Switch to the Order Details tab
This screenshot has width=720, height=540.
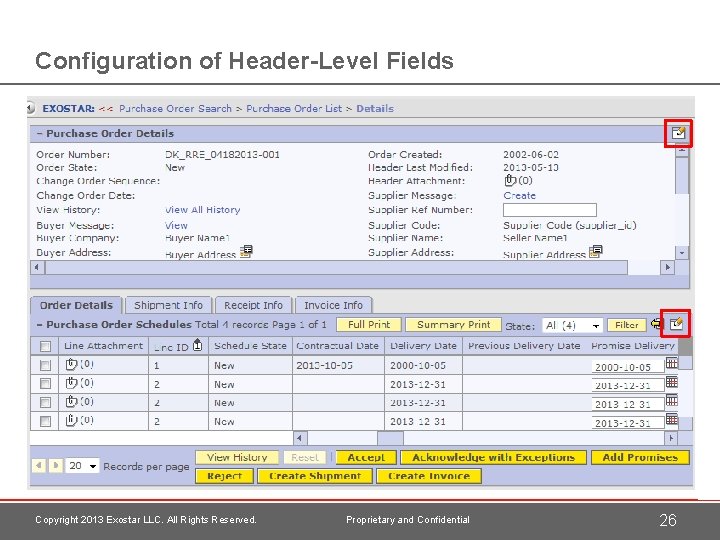coord(76,305)
